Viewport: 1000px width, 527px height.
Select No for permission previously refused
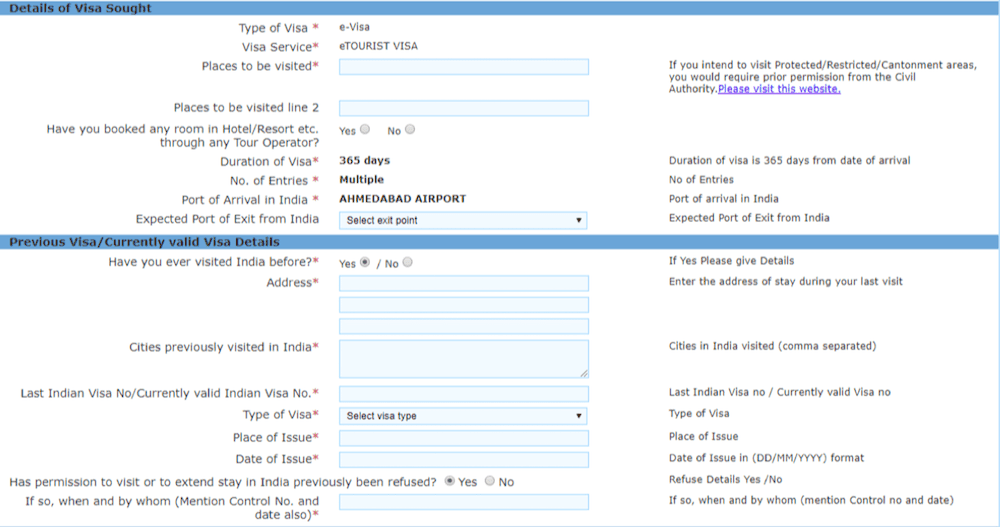coord(490,481)
